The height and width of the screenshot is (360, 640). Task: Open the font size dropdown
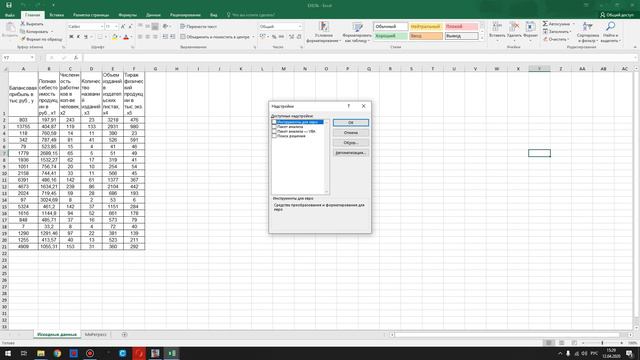pyautogui.click(x=116, y=27)
